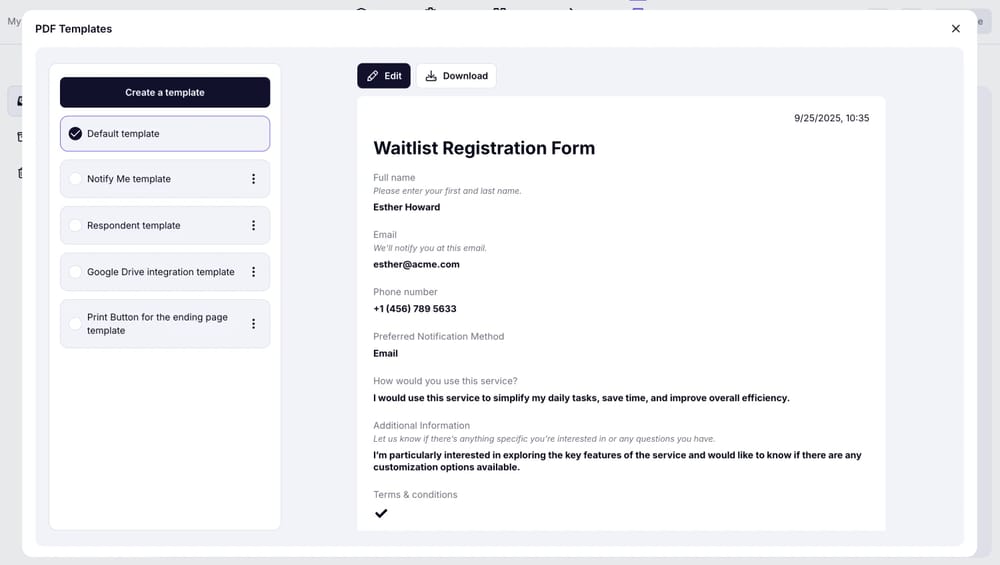This screenshot has width=1000, height=565.
Task: Download the PDF template preview
Action: (456, 76)
